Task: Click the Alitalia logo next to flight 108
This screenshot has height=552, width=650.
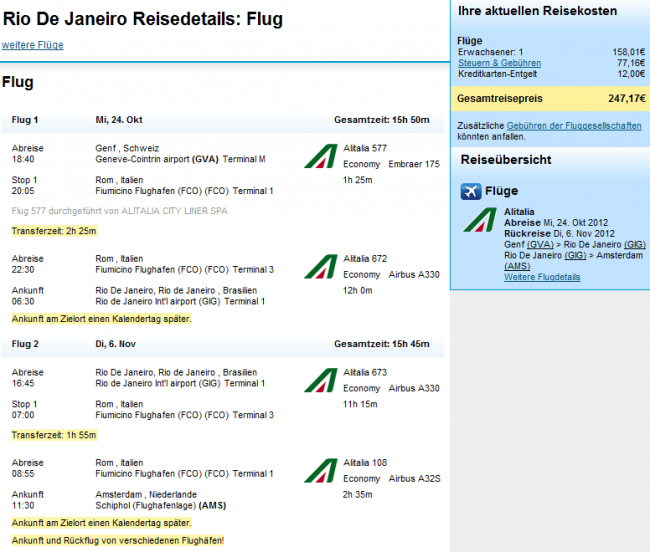Action: pyautogui.click(x=321, y=470)
